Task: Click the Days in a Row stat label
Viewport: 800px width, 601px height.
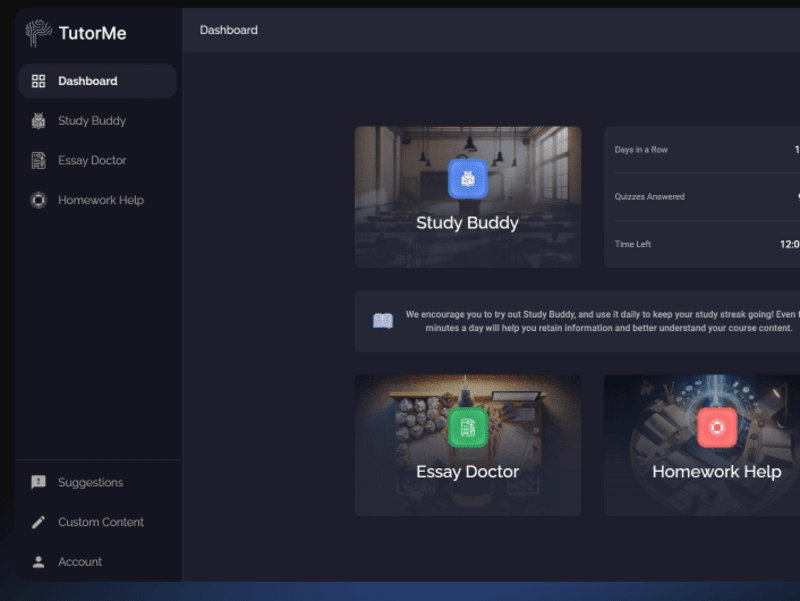Action: coord(641,149)
